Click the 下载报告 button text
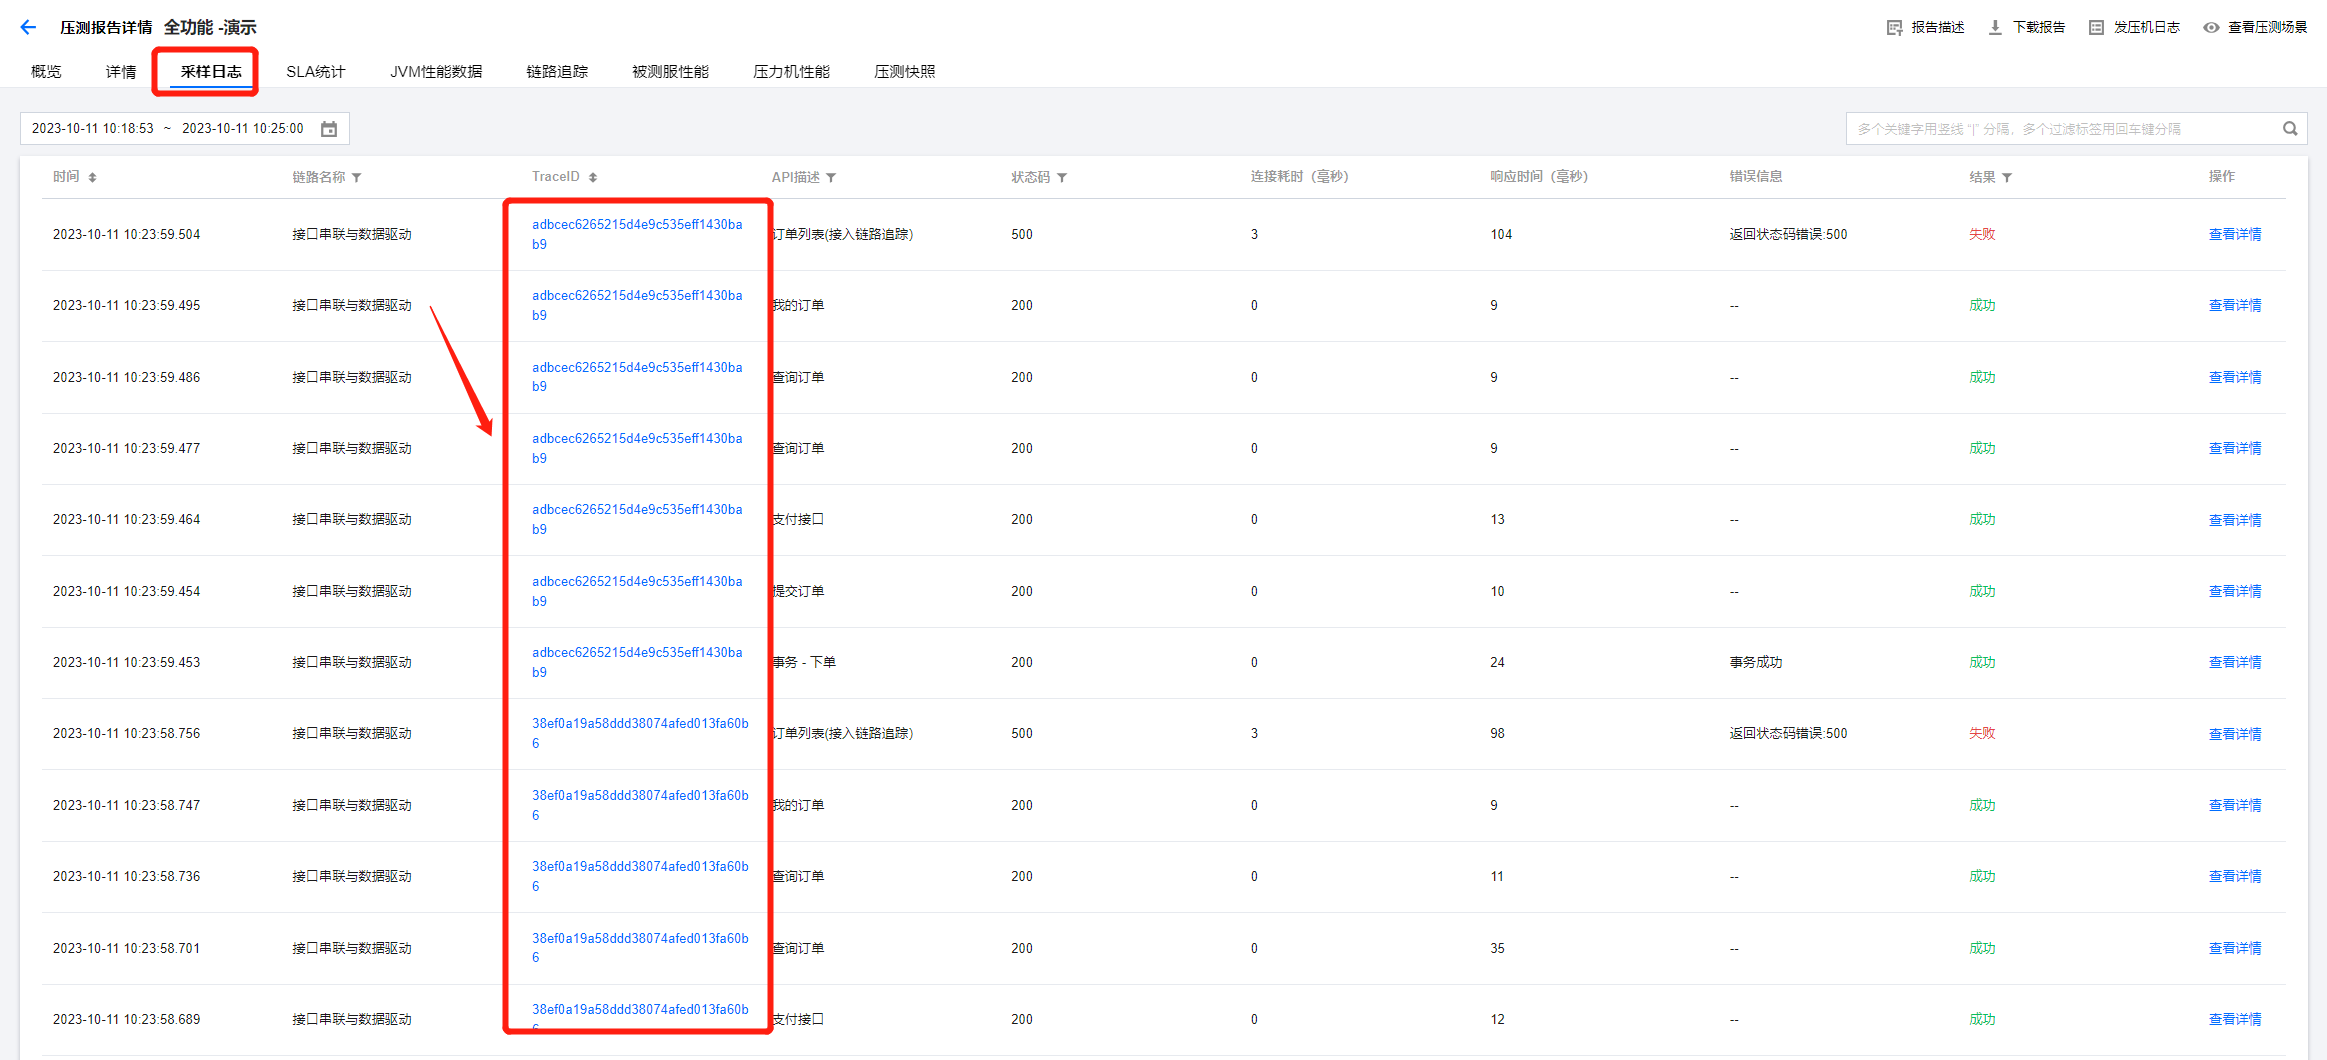Image resolution: width=2327 pixels, height=1060 pixels. tap(2039, 27)
